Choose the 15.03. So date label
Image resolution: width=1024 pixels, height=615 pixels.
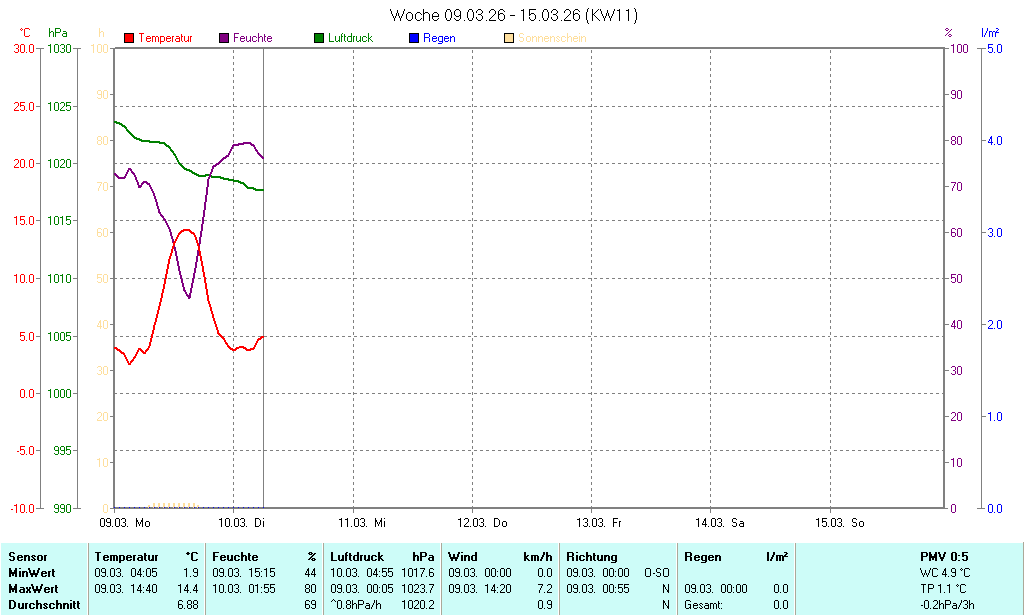[840, 523]
